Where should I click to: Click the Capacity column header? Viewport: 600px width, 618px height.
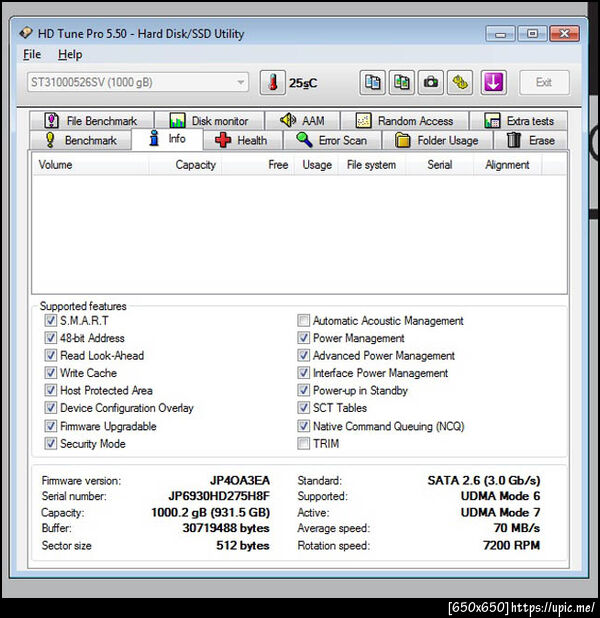(x=185, y=165)
